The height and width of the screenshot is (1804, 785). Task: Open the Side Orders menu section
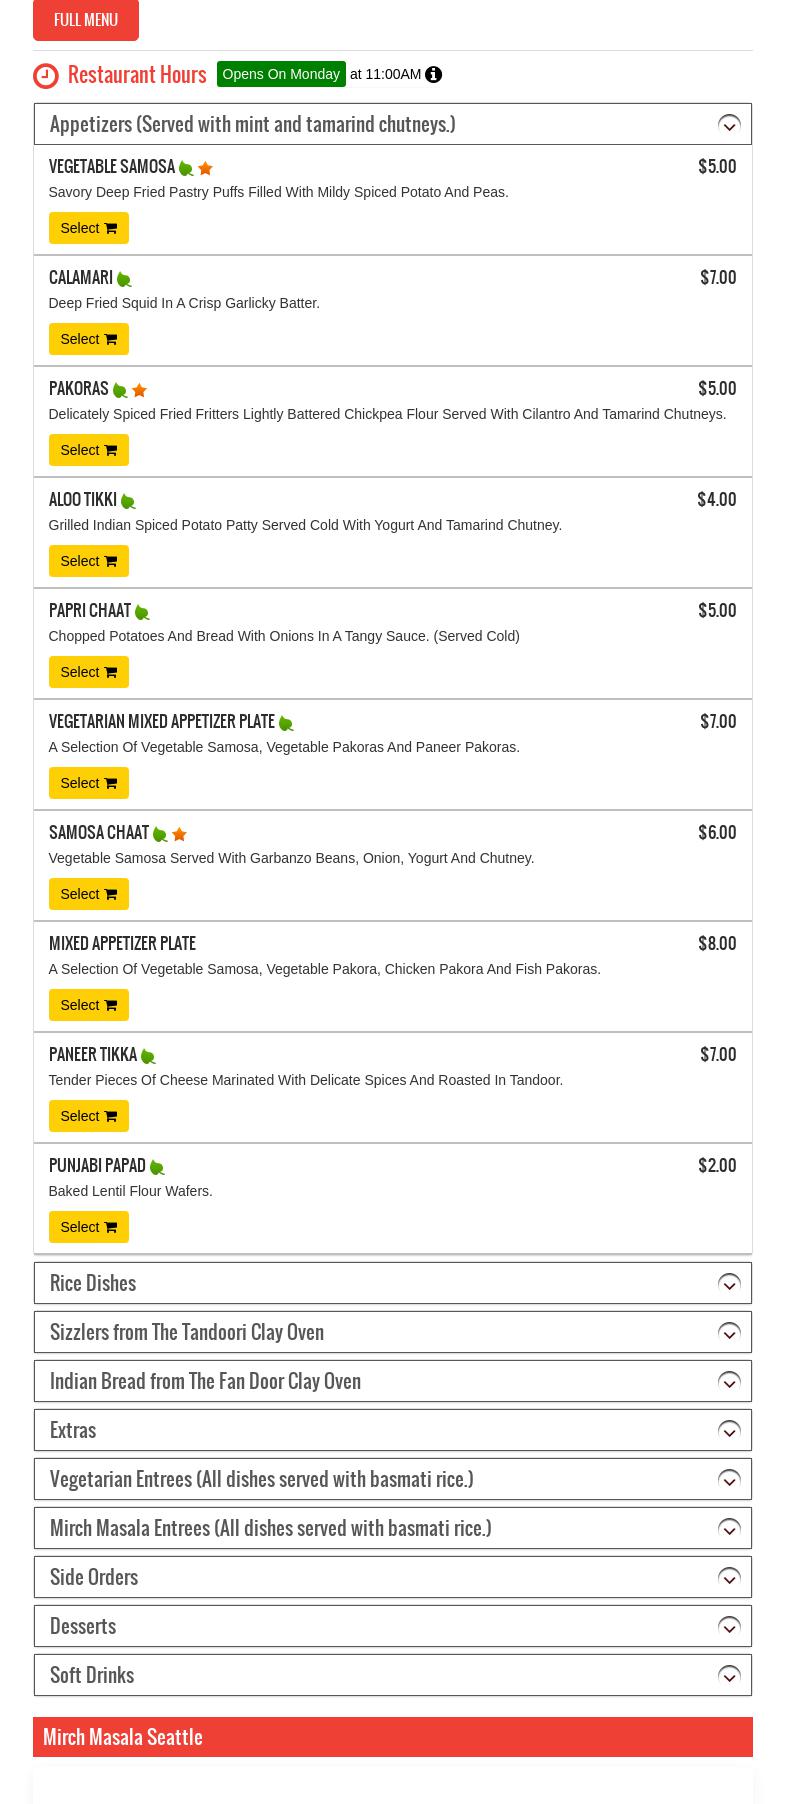(729, 1578)
